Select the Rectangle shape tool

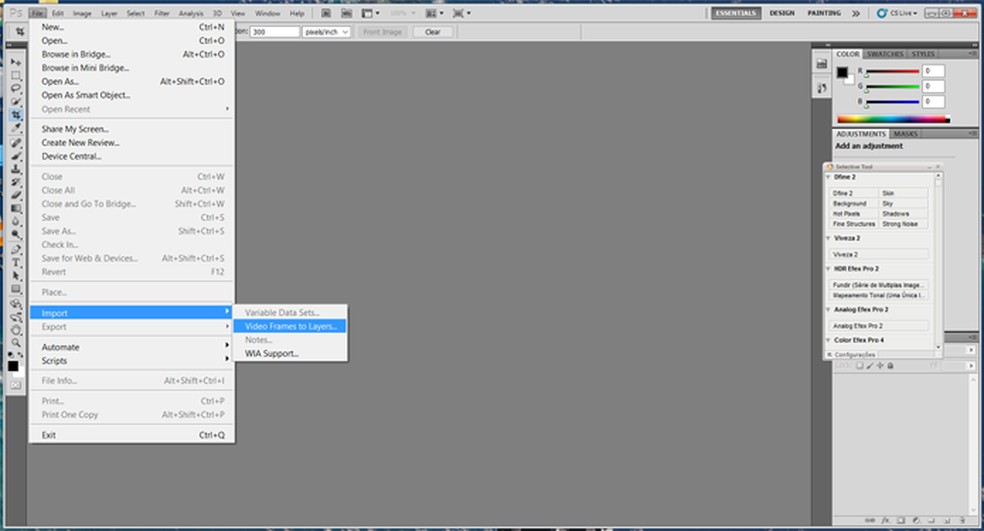pyautogui.click(x=16, y=289)
